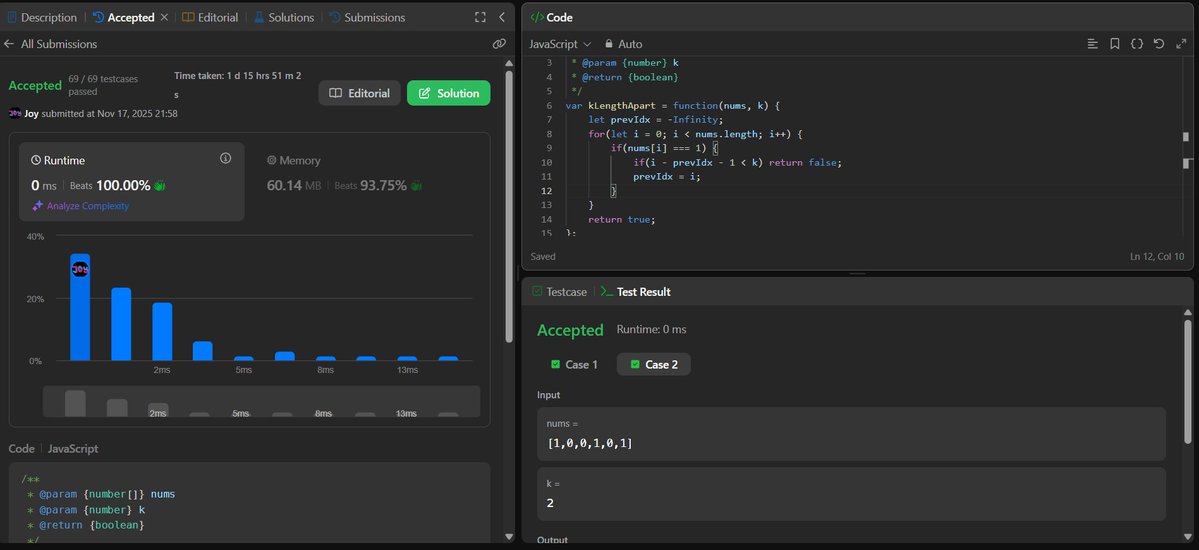Expand the editor to fullscreen
The image size is (1199, 550).
pyautogui.click(x=1181, y=44)
